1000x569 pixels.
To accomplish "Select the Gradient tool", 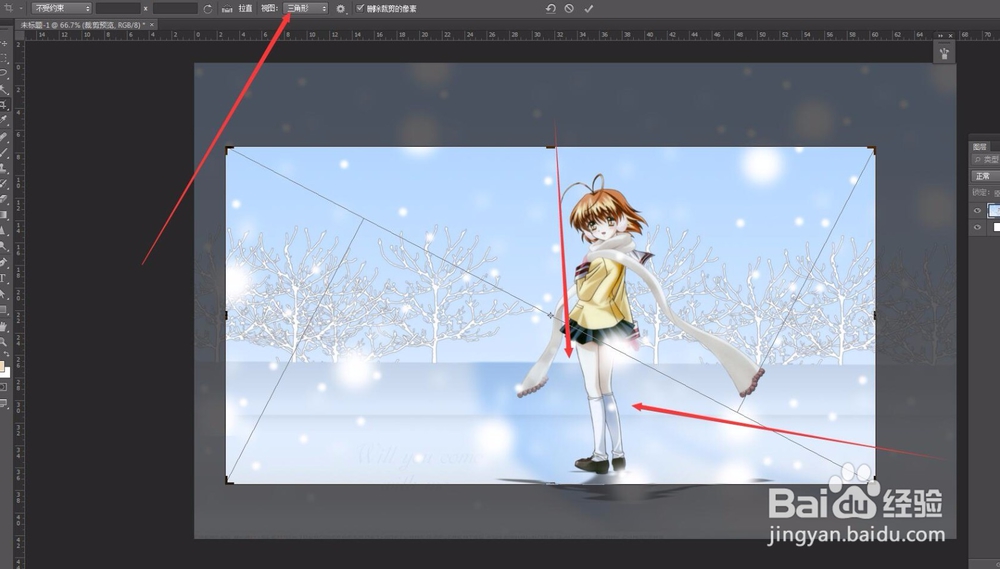I will 4,214.
